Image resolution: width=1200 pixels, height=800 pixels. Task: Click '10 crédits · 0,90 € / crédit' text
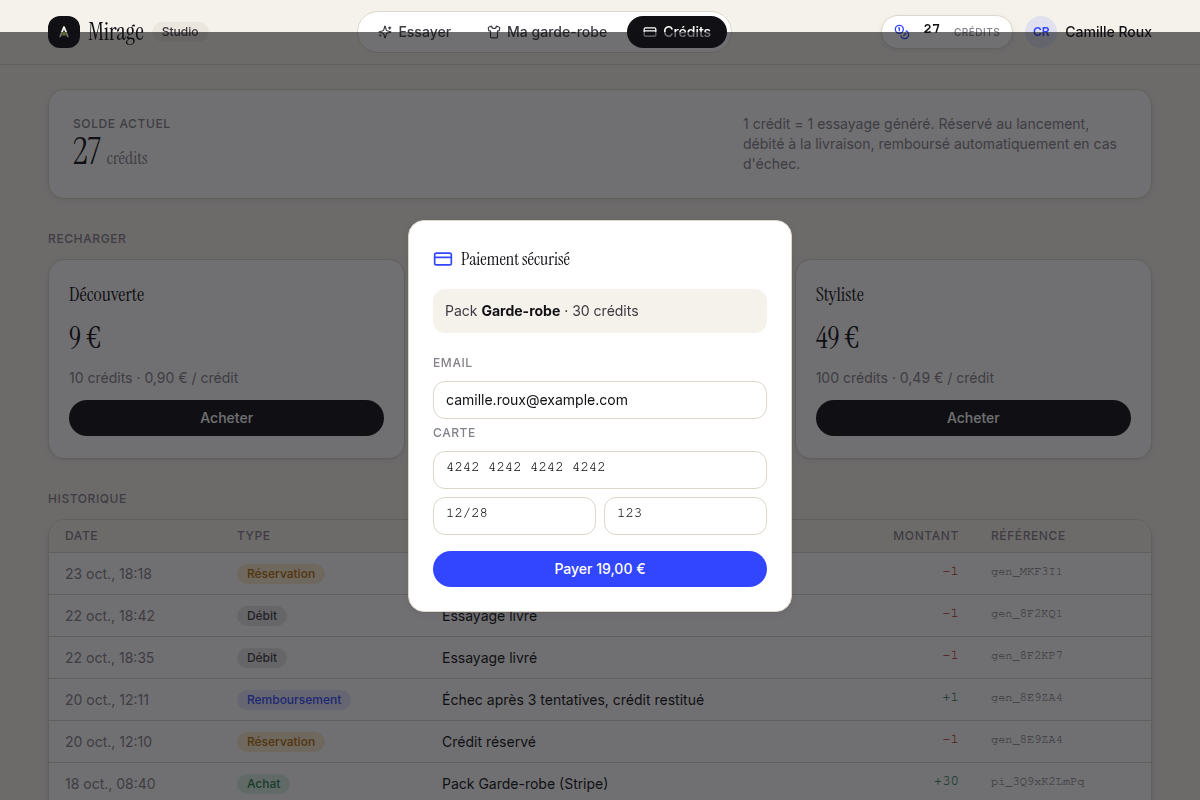pos(154,378)
